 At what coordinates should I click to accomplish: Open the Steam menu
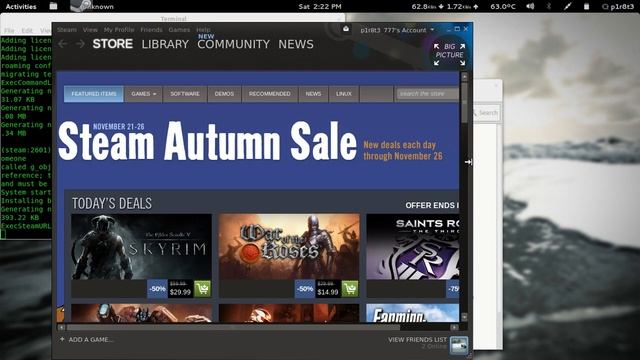(67, 30)
